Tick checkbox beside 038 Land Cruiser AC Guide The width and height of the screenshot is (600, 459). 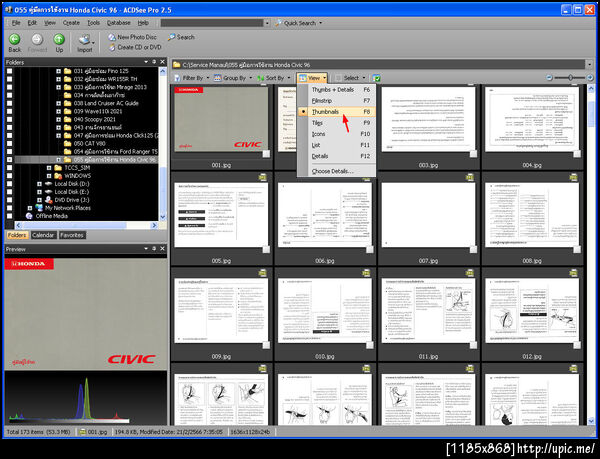[9, 104]
